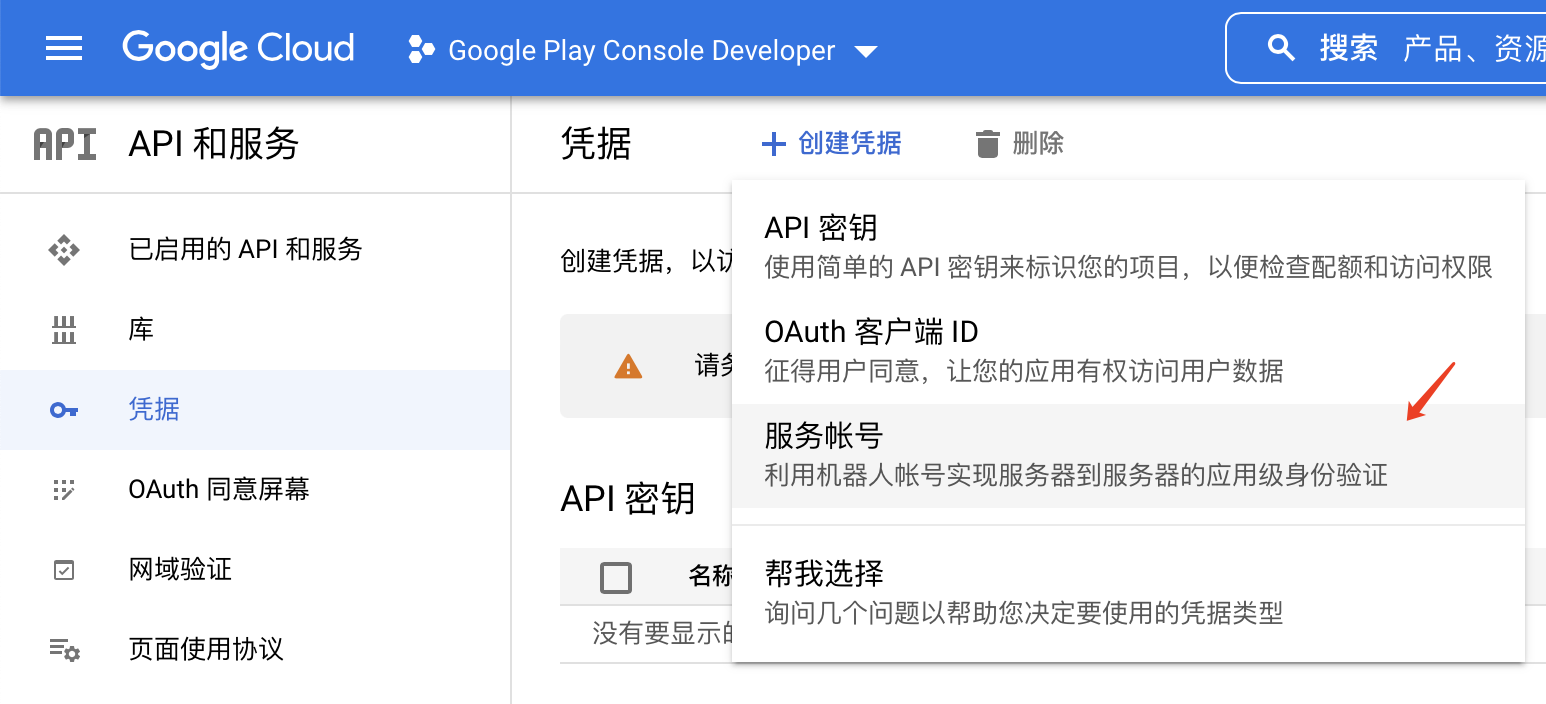
Task: Choose API 密钥 from the dropdown
Action: [x=1128, y=247]
